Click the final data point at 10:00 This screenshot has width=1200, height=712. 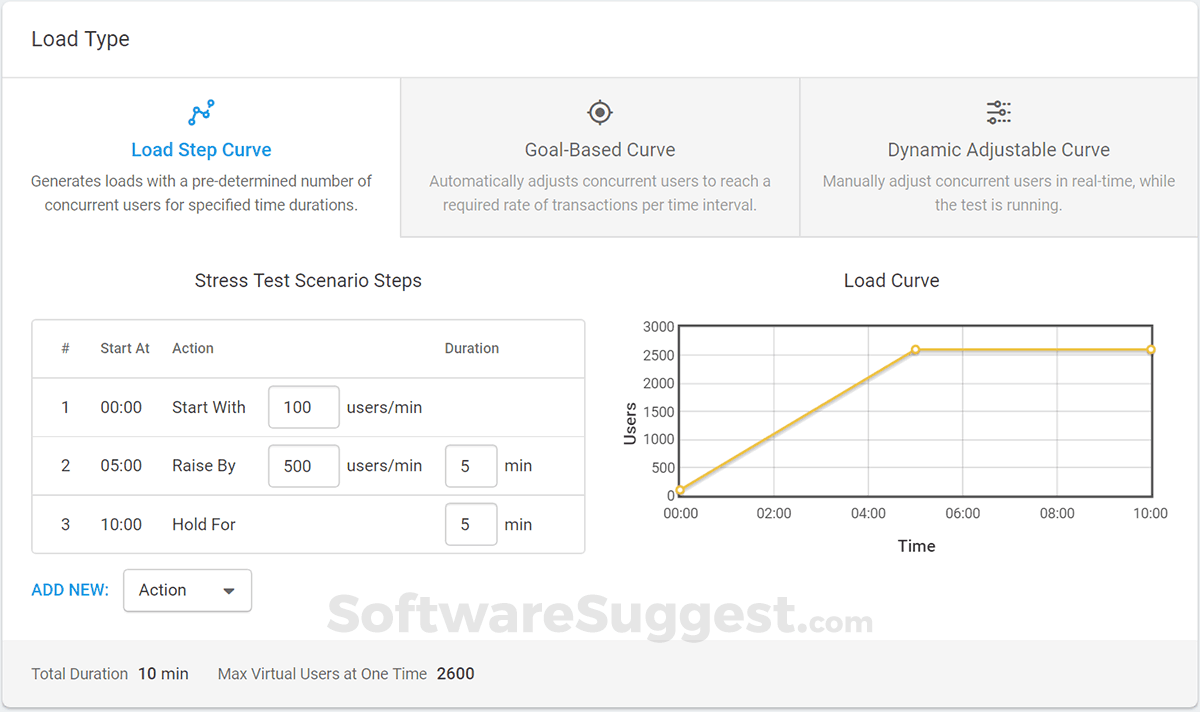pos(1150,350)
